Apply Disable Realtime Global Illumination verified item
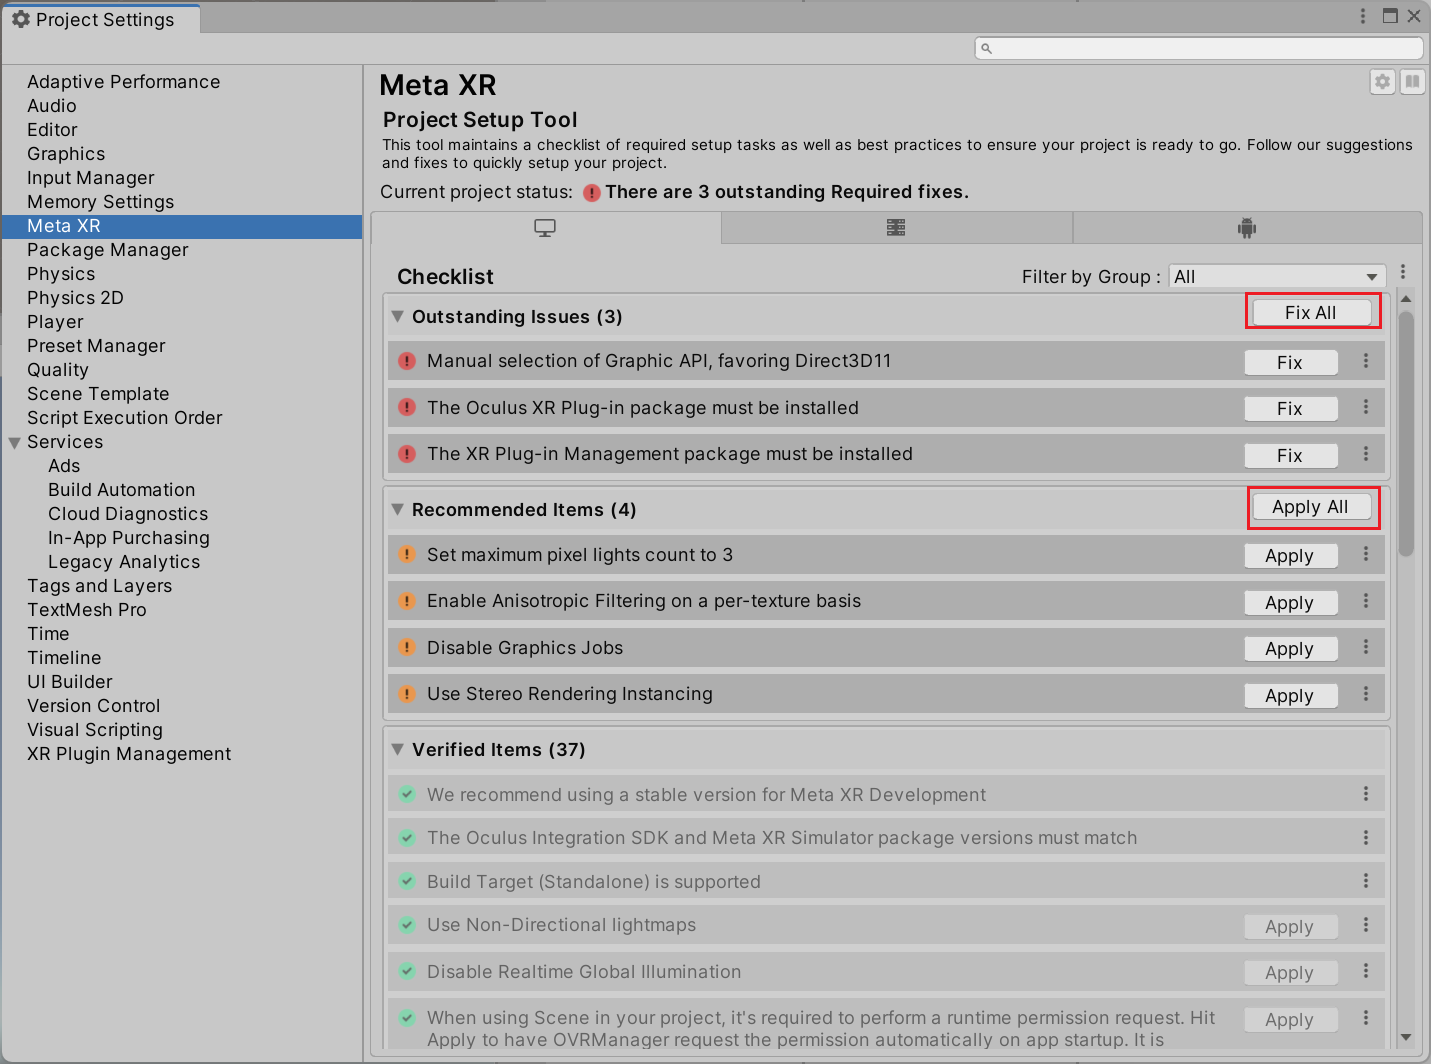This screenshot has width=1431, height=1064. [1291, 973]
